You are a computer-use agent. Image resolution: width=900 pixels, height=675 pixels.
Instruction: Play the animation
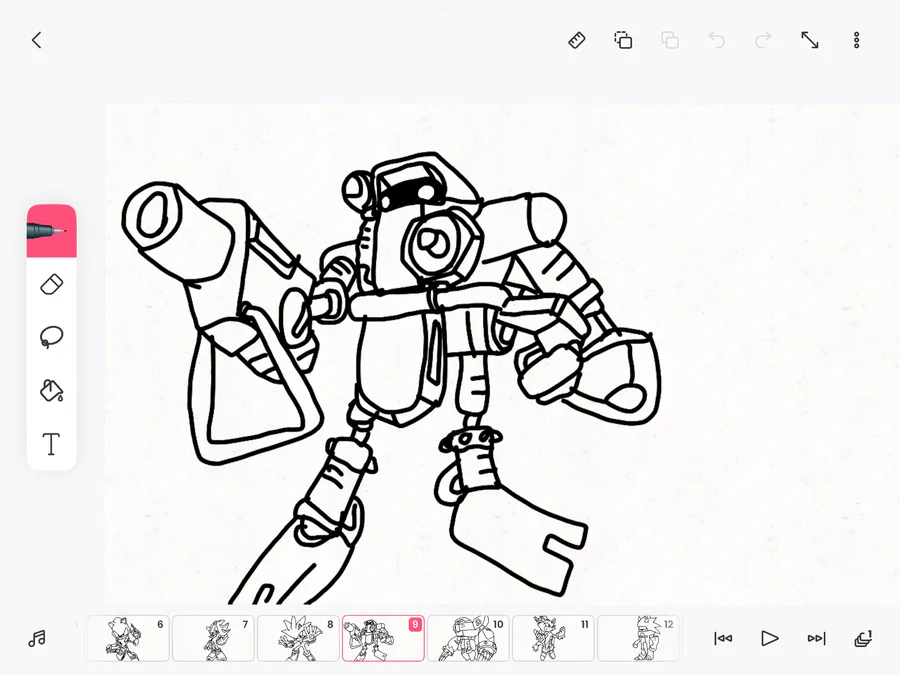pyautogui.click(x=770, y=638)
